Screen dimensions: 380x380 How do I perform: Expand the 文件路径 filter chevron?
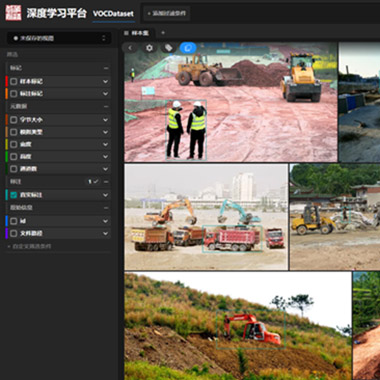pos(105,233)
